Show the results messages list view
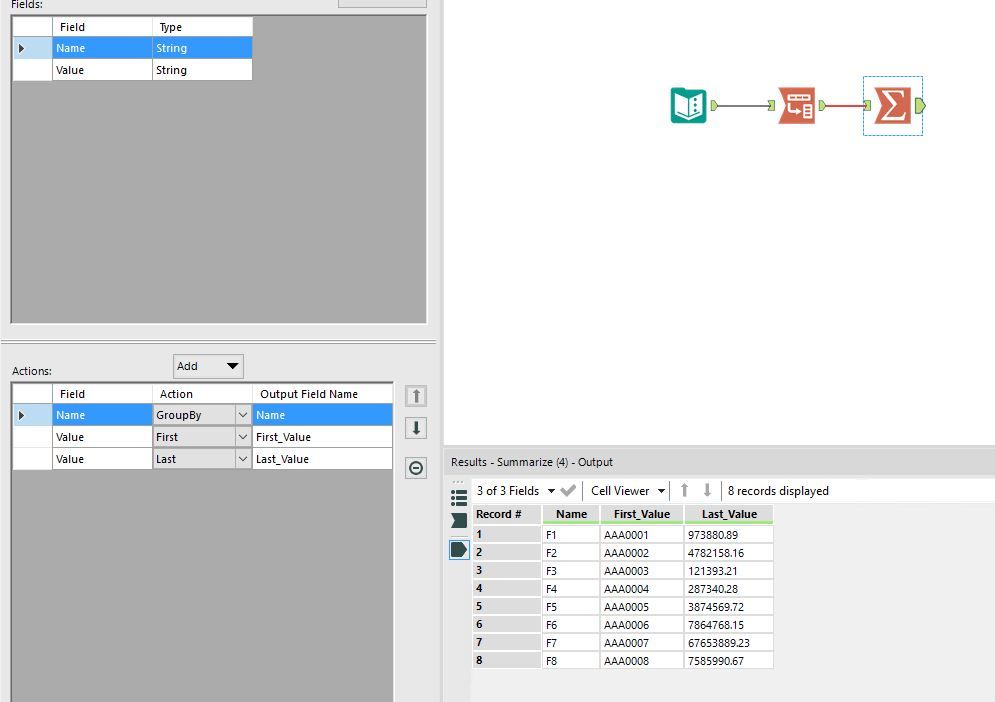The height and width of the screenshot is (702, 995). (x=459, y=498)
